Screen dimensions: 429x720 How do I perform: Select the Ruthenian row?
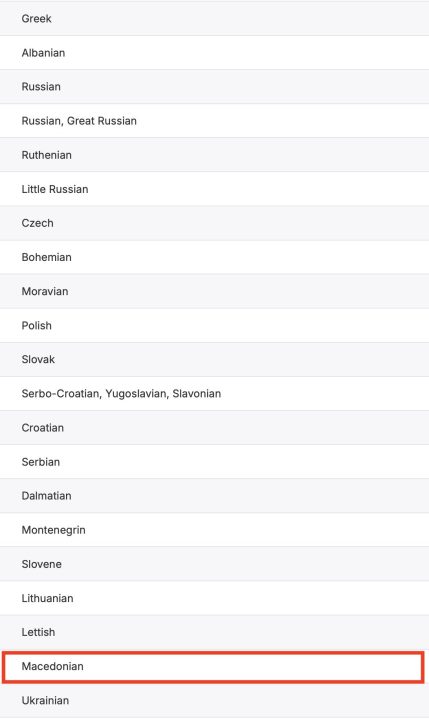click(214, 155)
